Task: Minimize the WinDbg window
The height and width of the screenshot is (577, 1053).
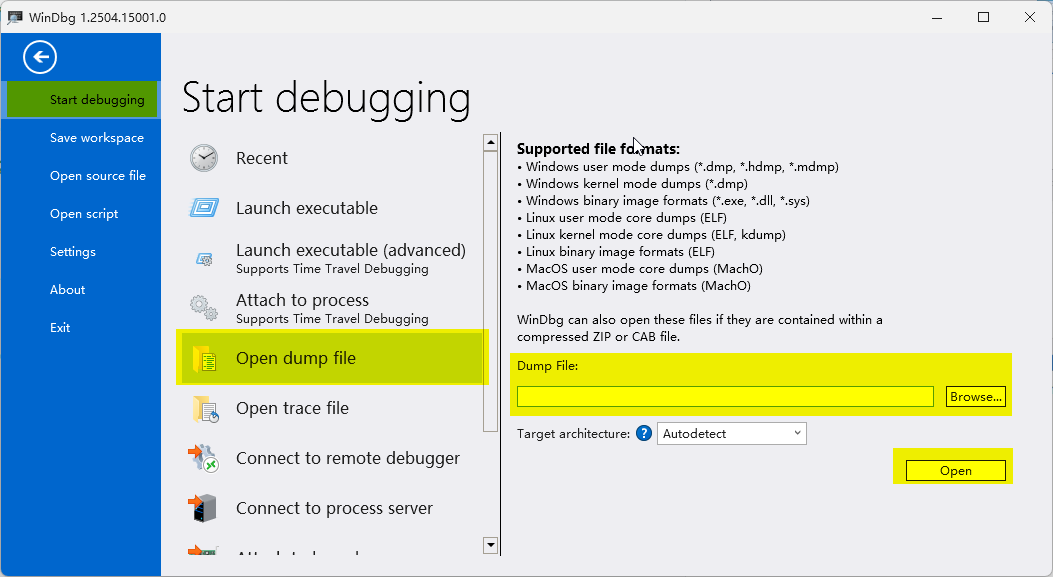Action: pyautogui.click(x=937, y=17)
